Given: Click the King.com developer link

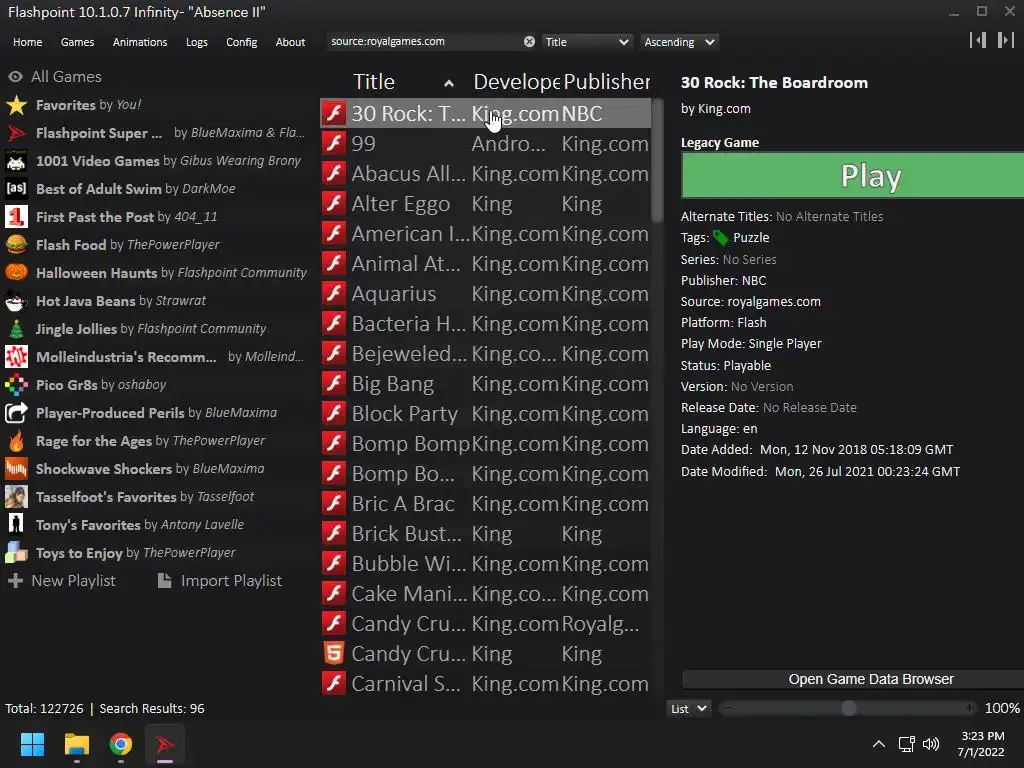Looking at the screenshot, I should point(724,108).
